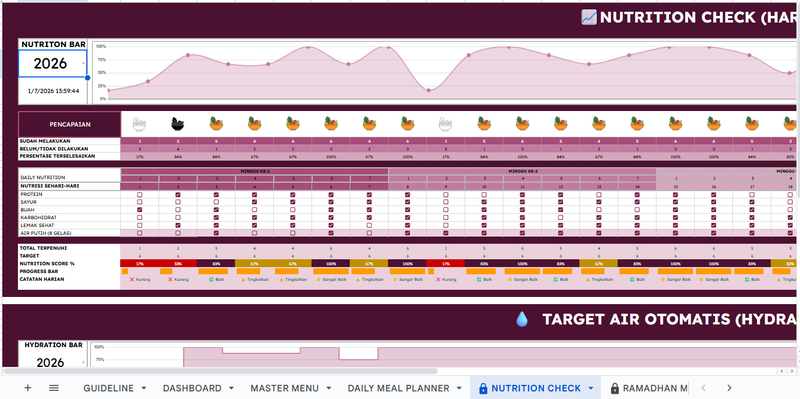Open the Guideline tab dropdown arrow
The image size is (800, 399).
(144, 388)
